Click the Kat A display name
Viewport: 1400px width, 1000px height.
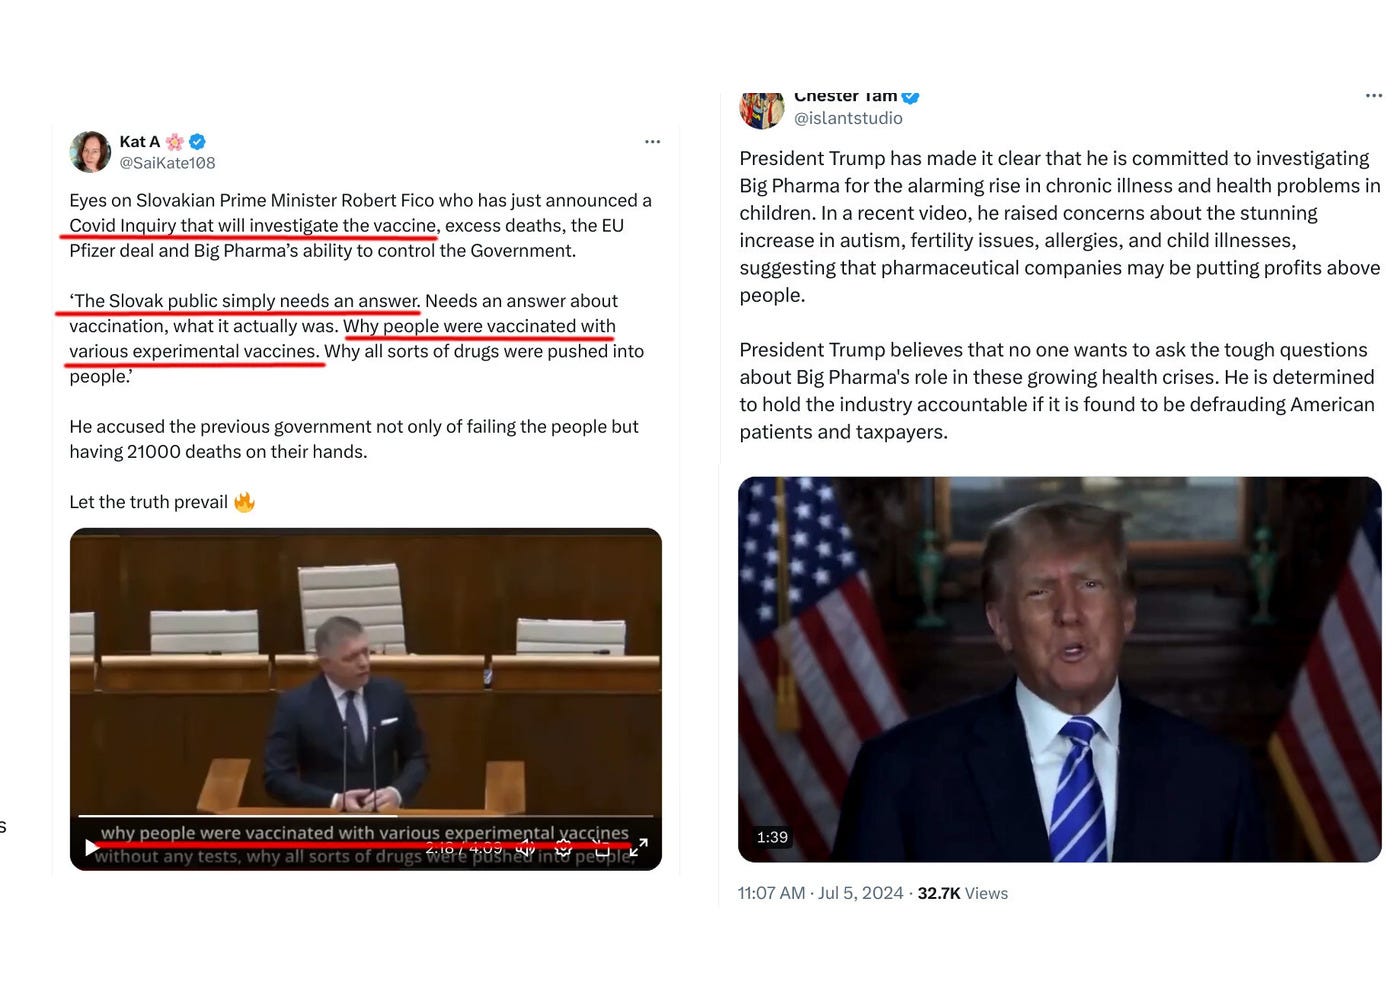139,142
